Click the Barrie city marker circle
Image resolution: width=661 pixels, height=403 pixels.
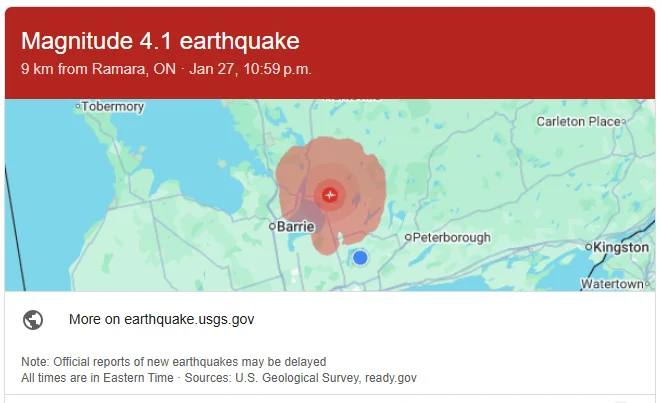click(272, 227)
